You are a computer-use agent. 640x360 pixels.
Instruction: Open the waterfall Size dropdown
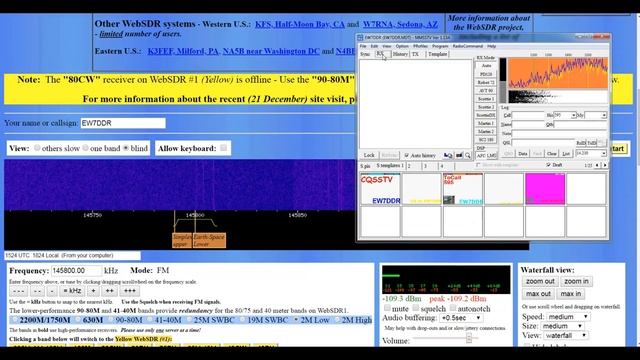pos(562,326)
